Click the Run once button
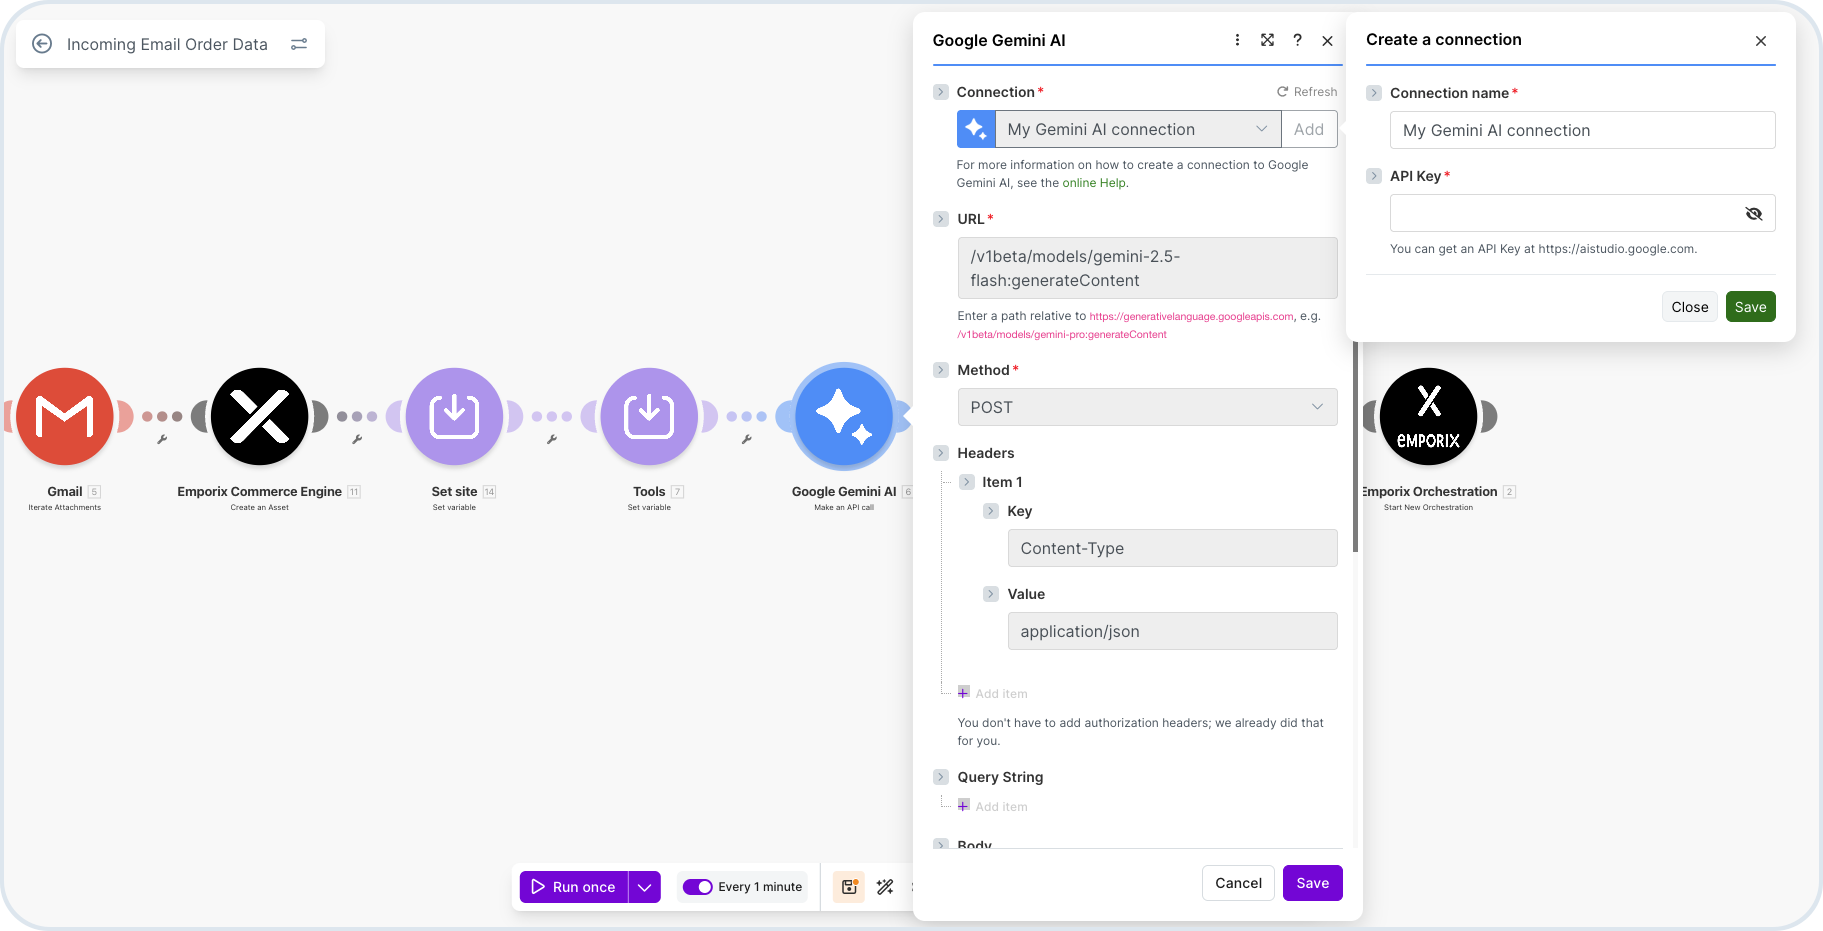1823x931 pixels. [574, 887]
